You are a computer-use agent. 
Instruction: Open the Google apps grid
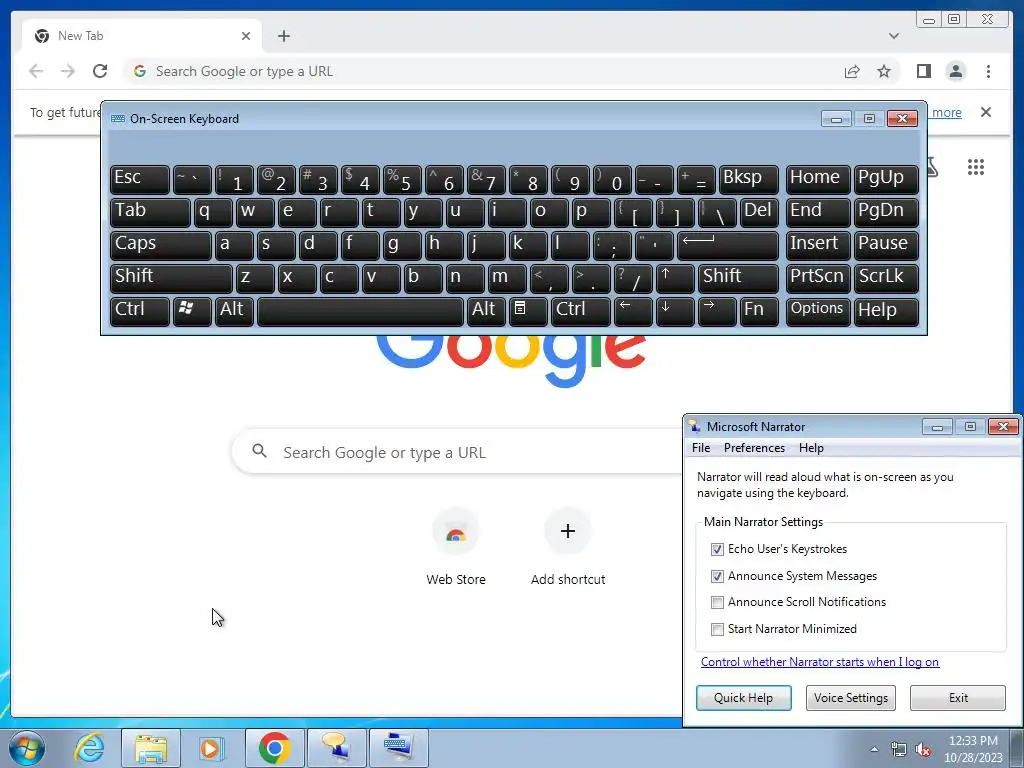[976, 167]
